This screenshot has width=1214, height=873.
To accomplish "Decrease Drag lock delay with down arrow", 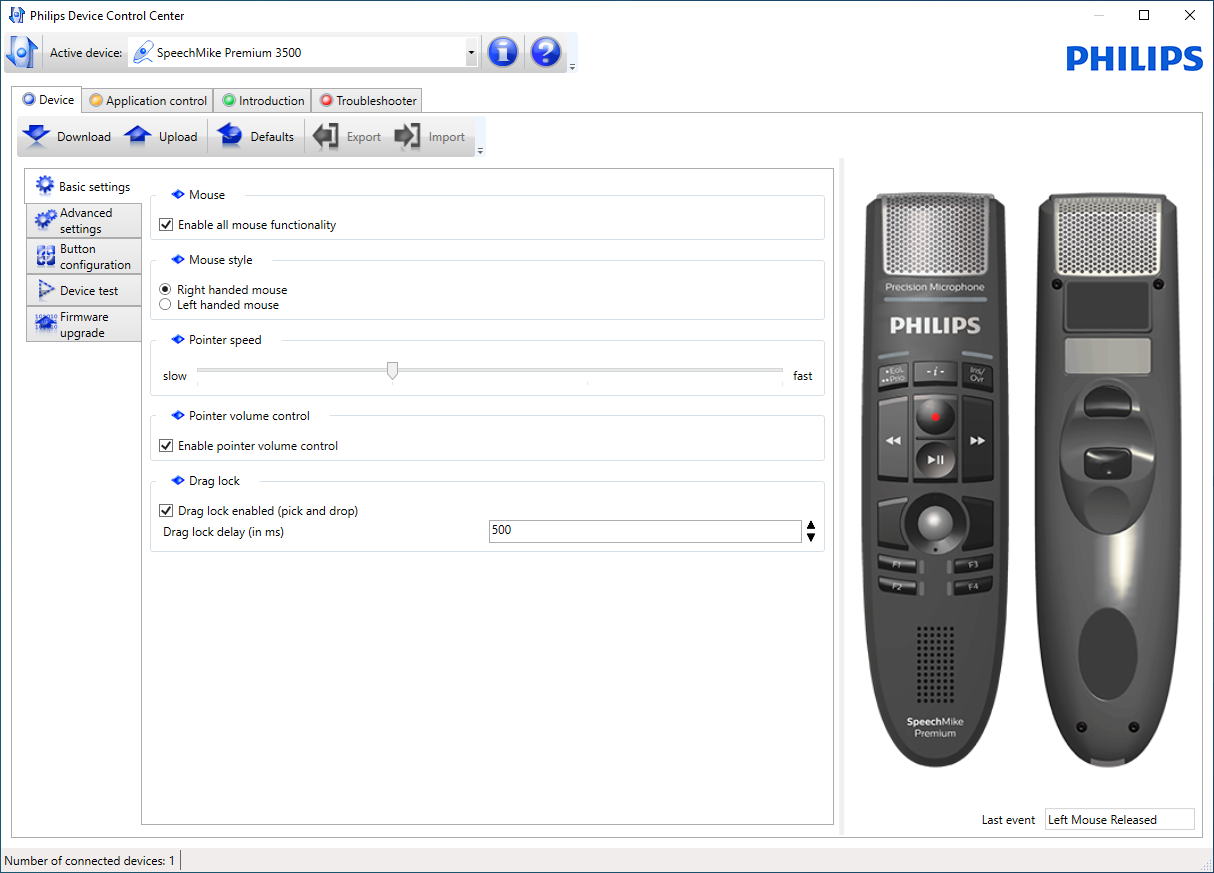I will tap(811, 537).
